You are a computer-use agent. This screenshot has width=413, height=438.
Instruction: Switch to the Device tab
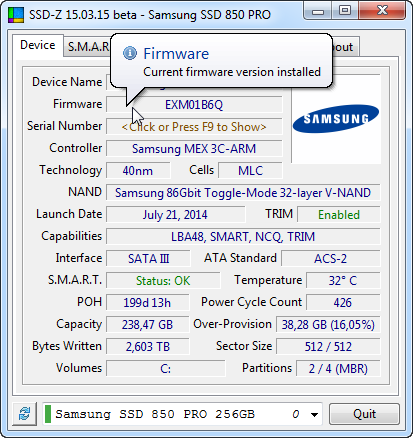(38, 45)
